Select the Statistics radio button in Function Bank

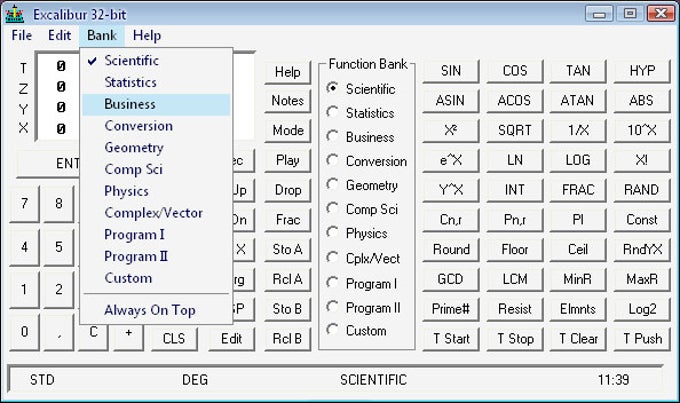point(333,112)
